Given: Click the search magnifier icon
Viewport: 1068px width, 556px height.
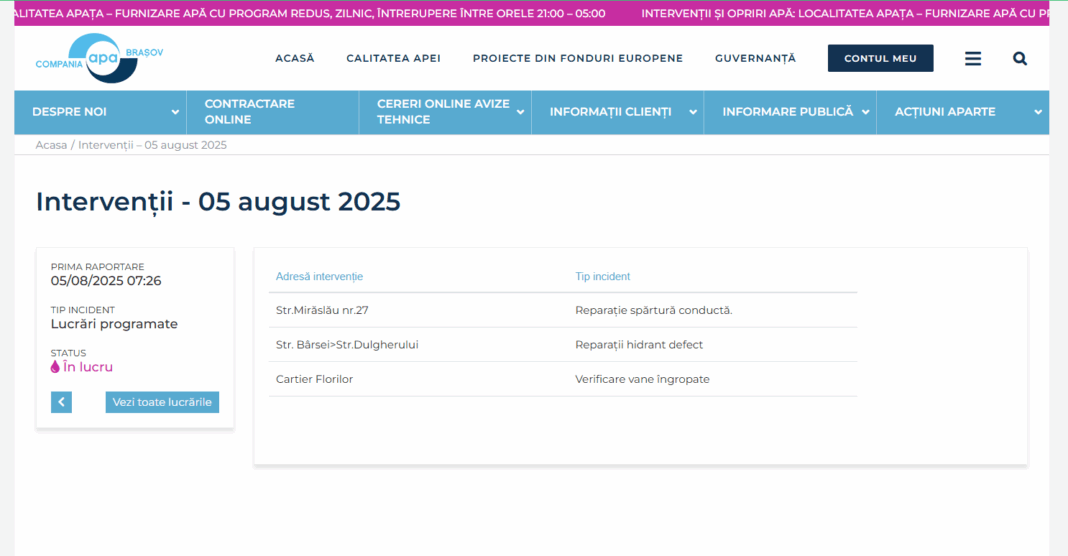Looking at the screenshot, I should coord(1020,59).
